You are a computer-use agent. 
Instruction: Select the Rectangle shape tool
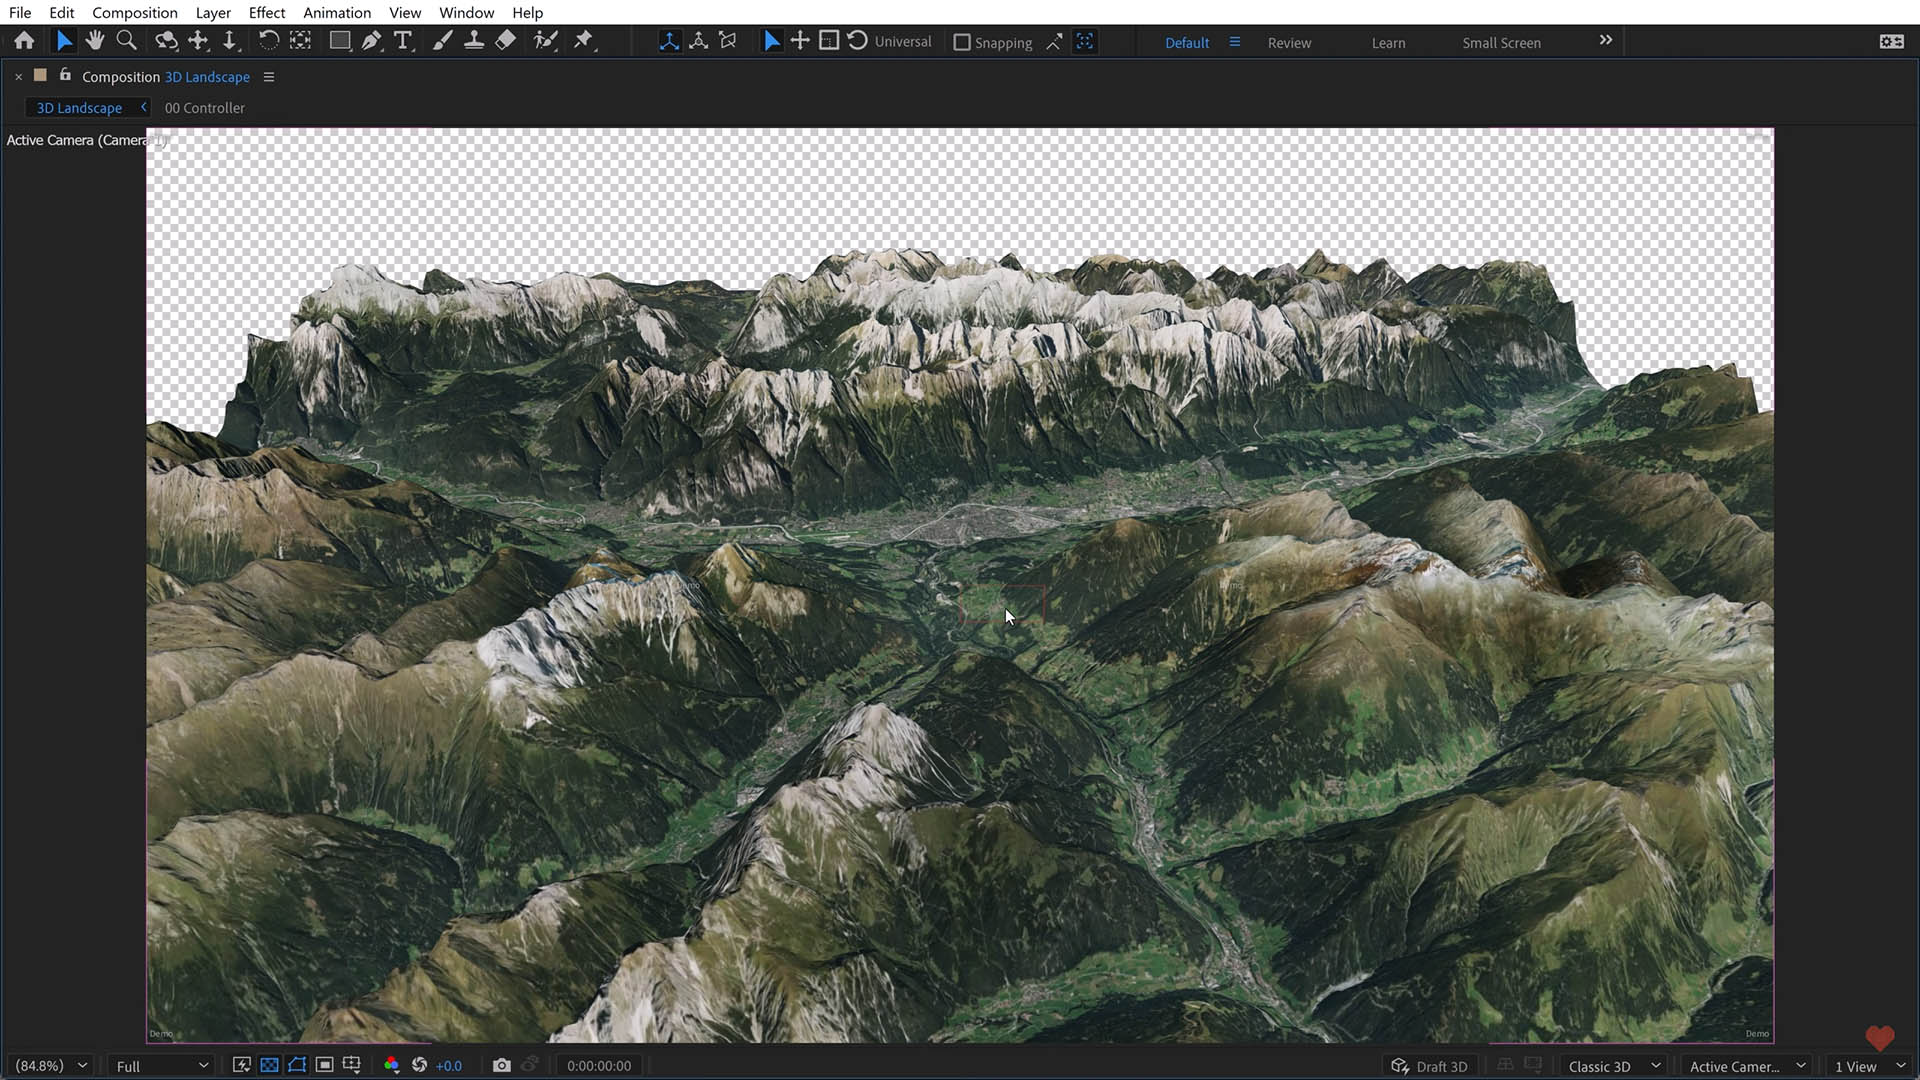pyautogui.click(x=340, y=40)
